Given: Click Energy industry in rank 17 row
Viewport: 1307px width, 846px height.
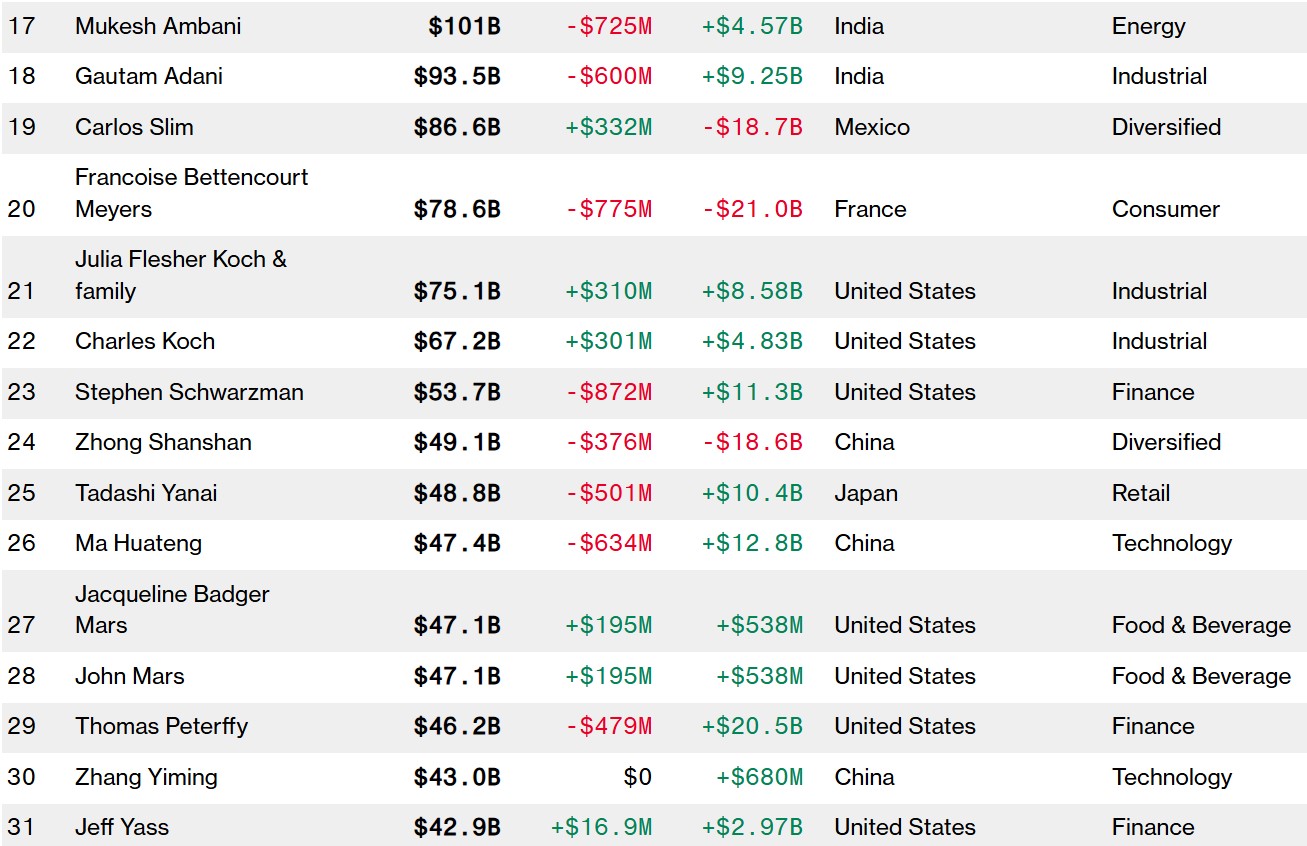Looking at the screenshot, I should [1148, 26].
